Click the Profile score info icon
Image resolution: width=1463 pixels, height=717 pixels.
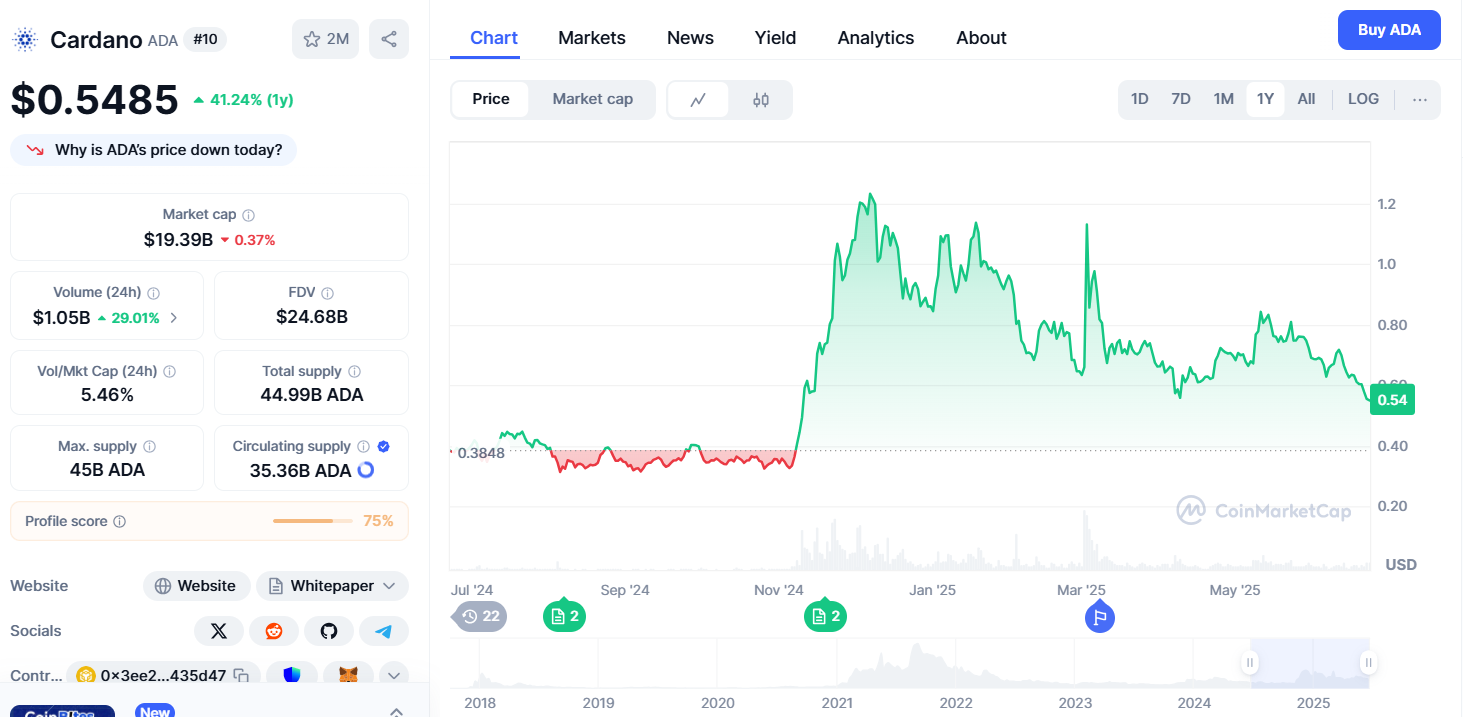pyautogui.click(x=119, y=522)
